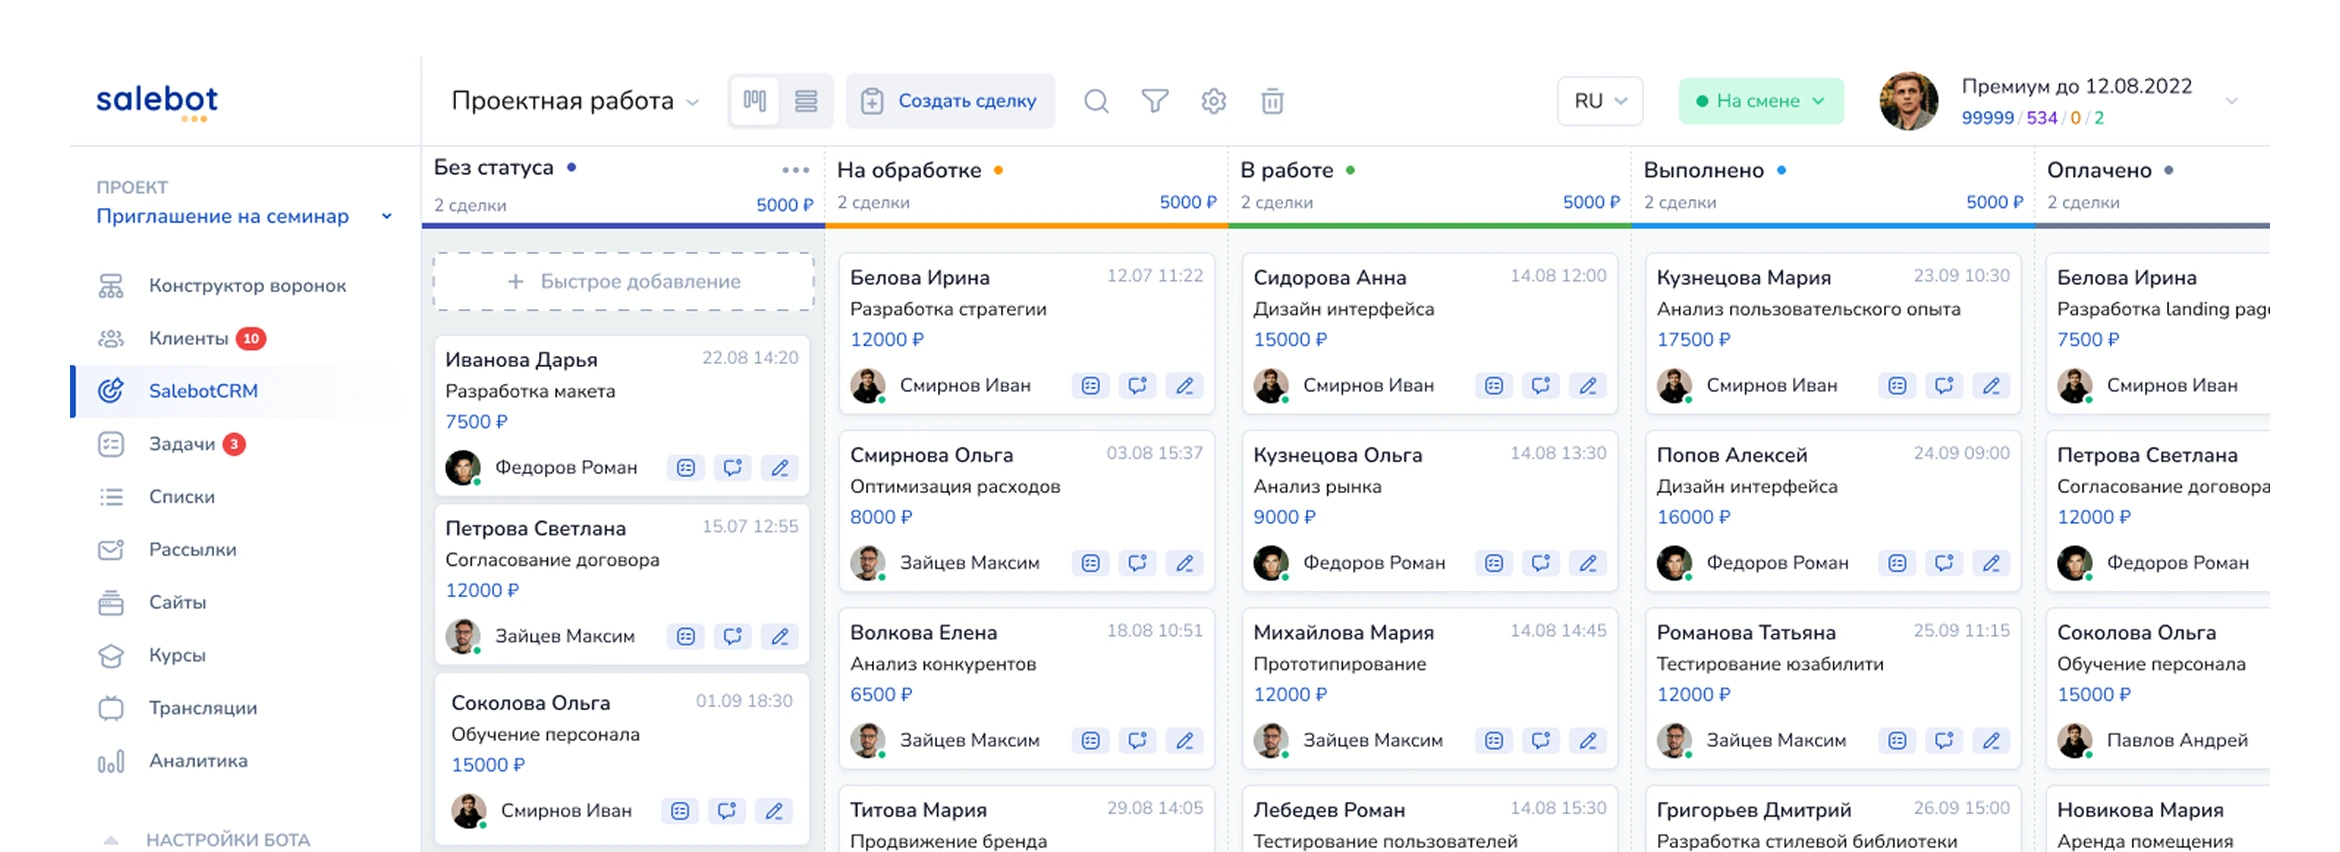The height and width of the screenshot is (852, 2340).
Task: Click Павлов Андрей manager on Соколова Ольга card
Action: click(x=2177, y=741)
